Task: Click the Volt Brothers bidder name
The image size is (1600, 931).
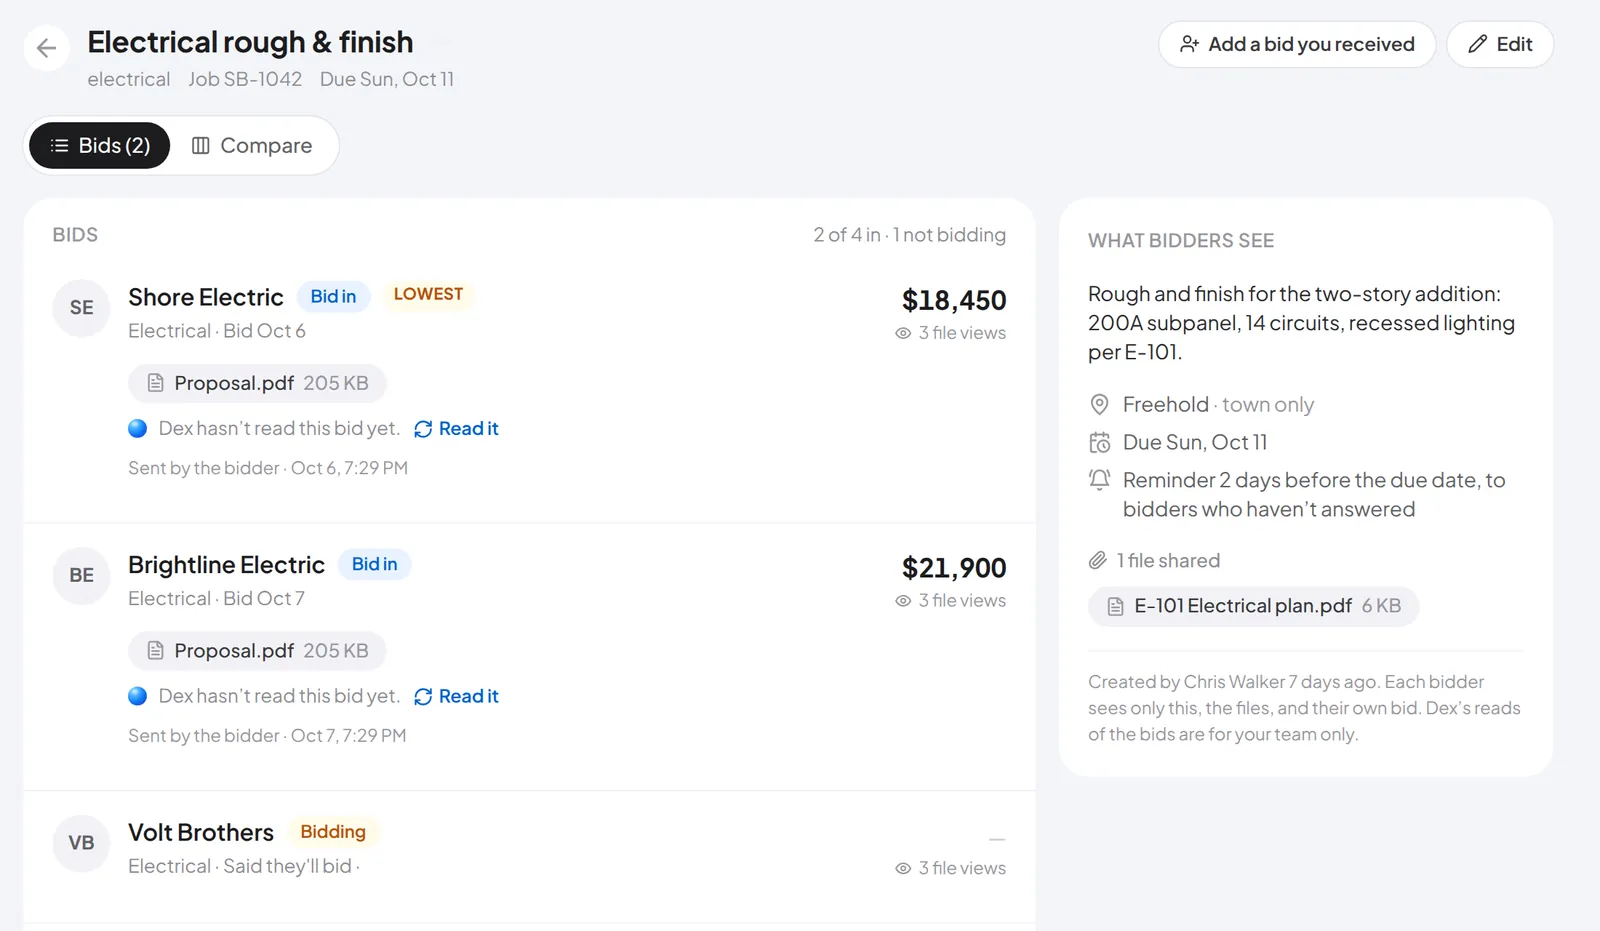Action: (201, 833)
